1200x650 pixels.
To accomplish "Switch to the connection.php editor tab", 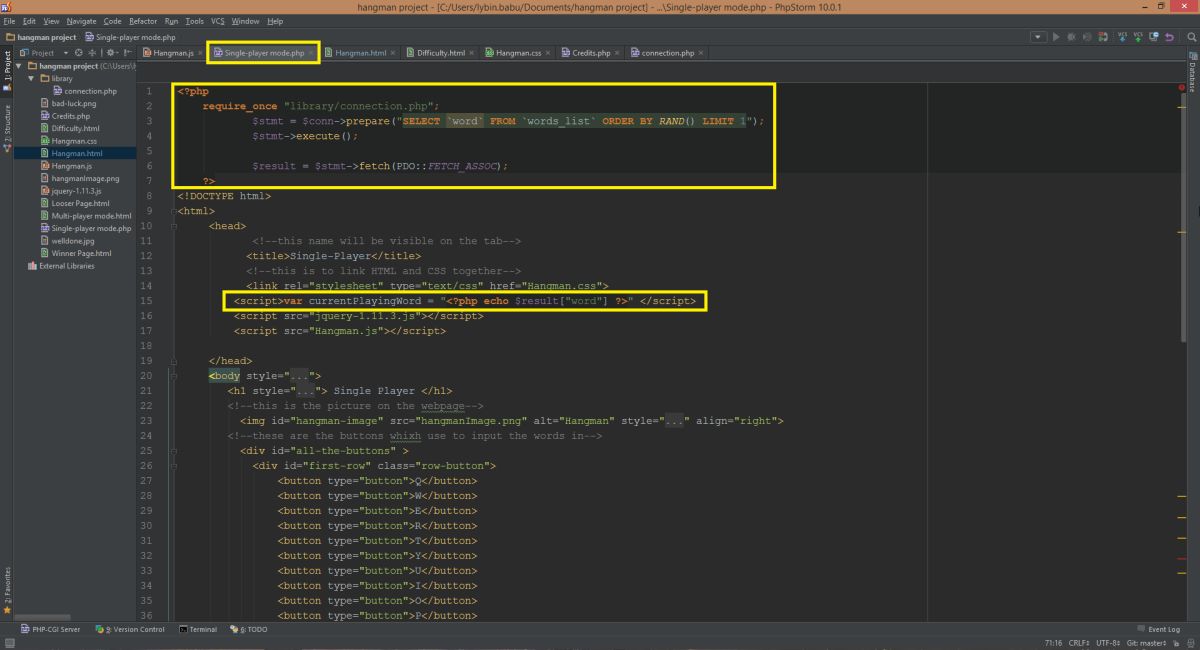I will coord(667,53).
